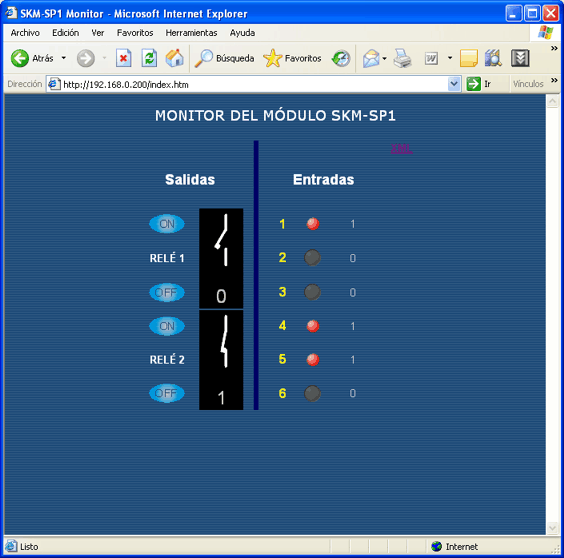The height and width of the screenshot is (558, 564).
Task: Click the red LED of input 5
Action: click(x=313, y=359)
